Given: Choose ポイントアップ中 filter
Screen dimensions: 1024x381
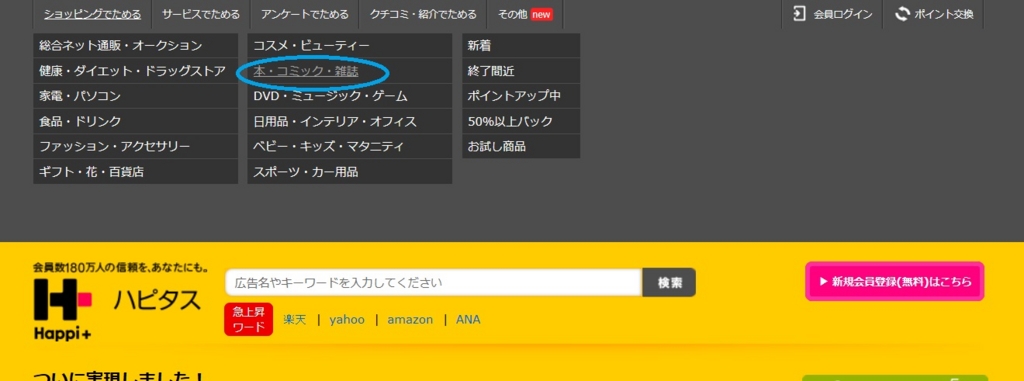Looking at the screenshot, I should coord(521,96).
